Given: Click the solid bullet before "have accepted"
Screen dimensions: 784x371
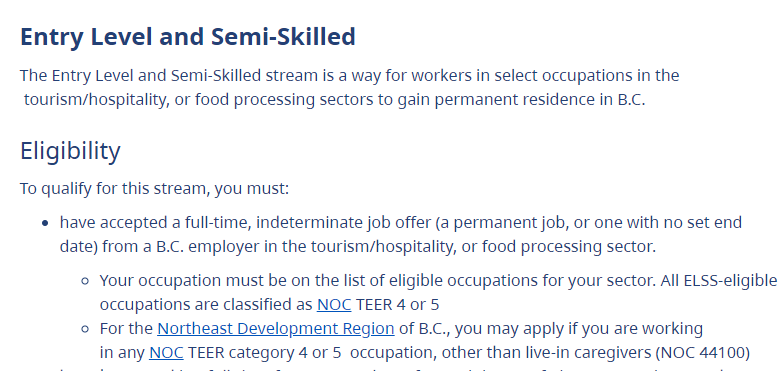Looking at the screenshot, I should [46, 223].
